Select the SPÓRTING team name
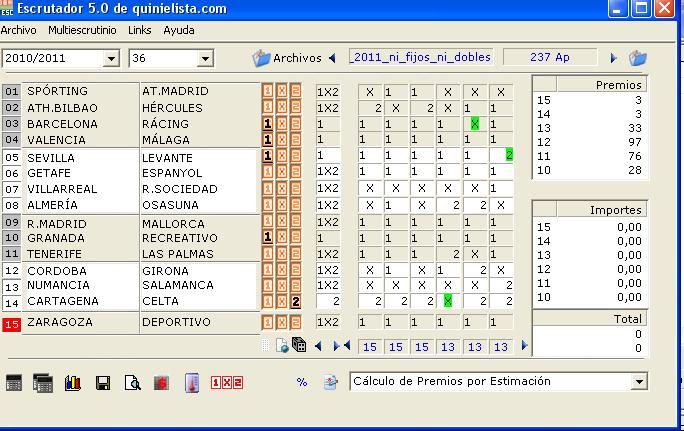 point(58,91)
